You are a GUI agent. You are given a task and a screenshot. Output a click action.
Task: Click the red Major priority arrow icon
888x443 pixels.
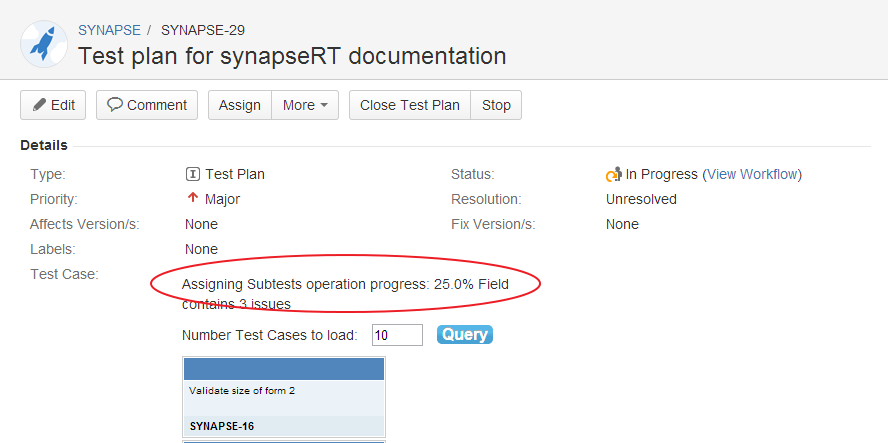click(193, 199)
